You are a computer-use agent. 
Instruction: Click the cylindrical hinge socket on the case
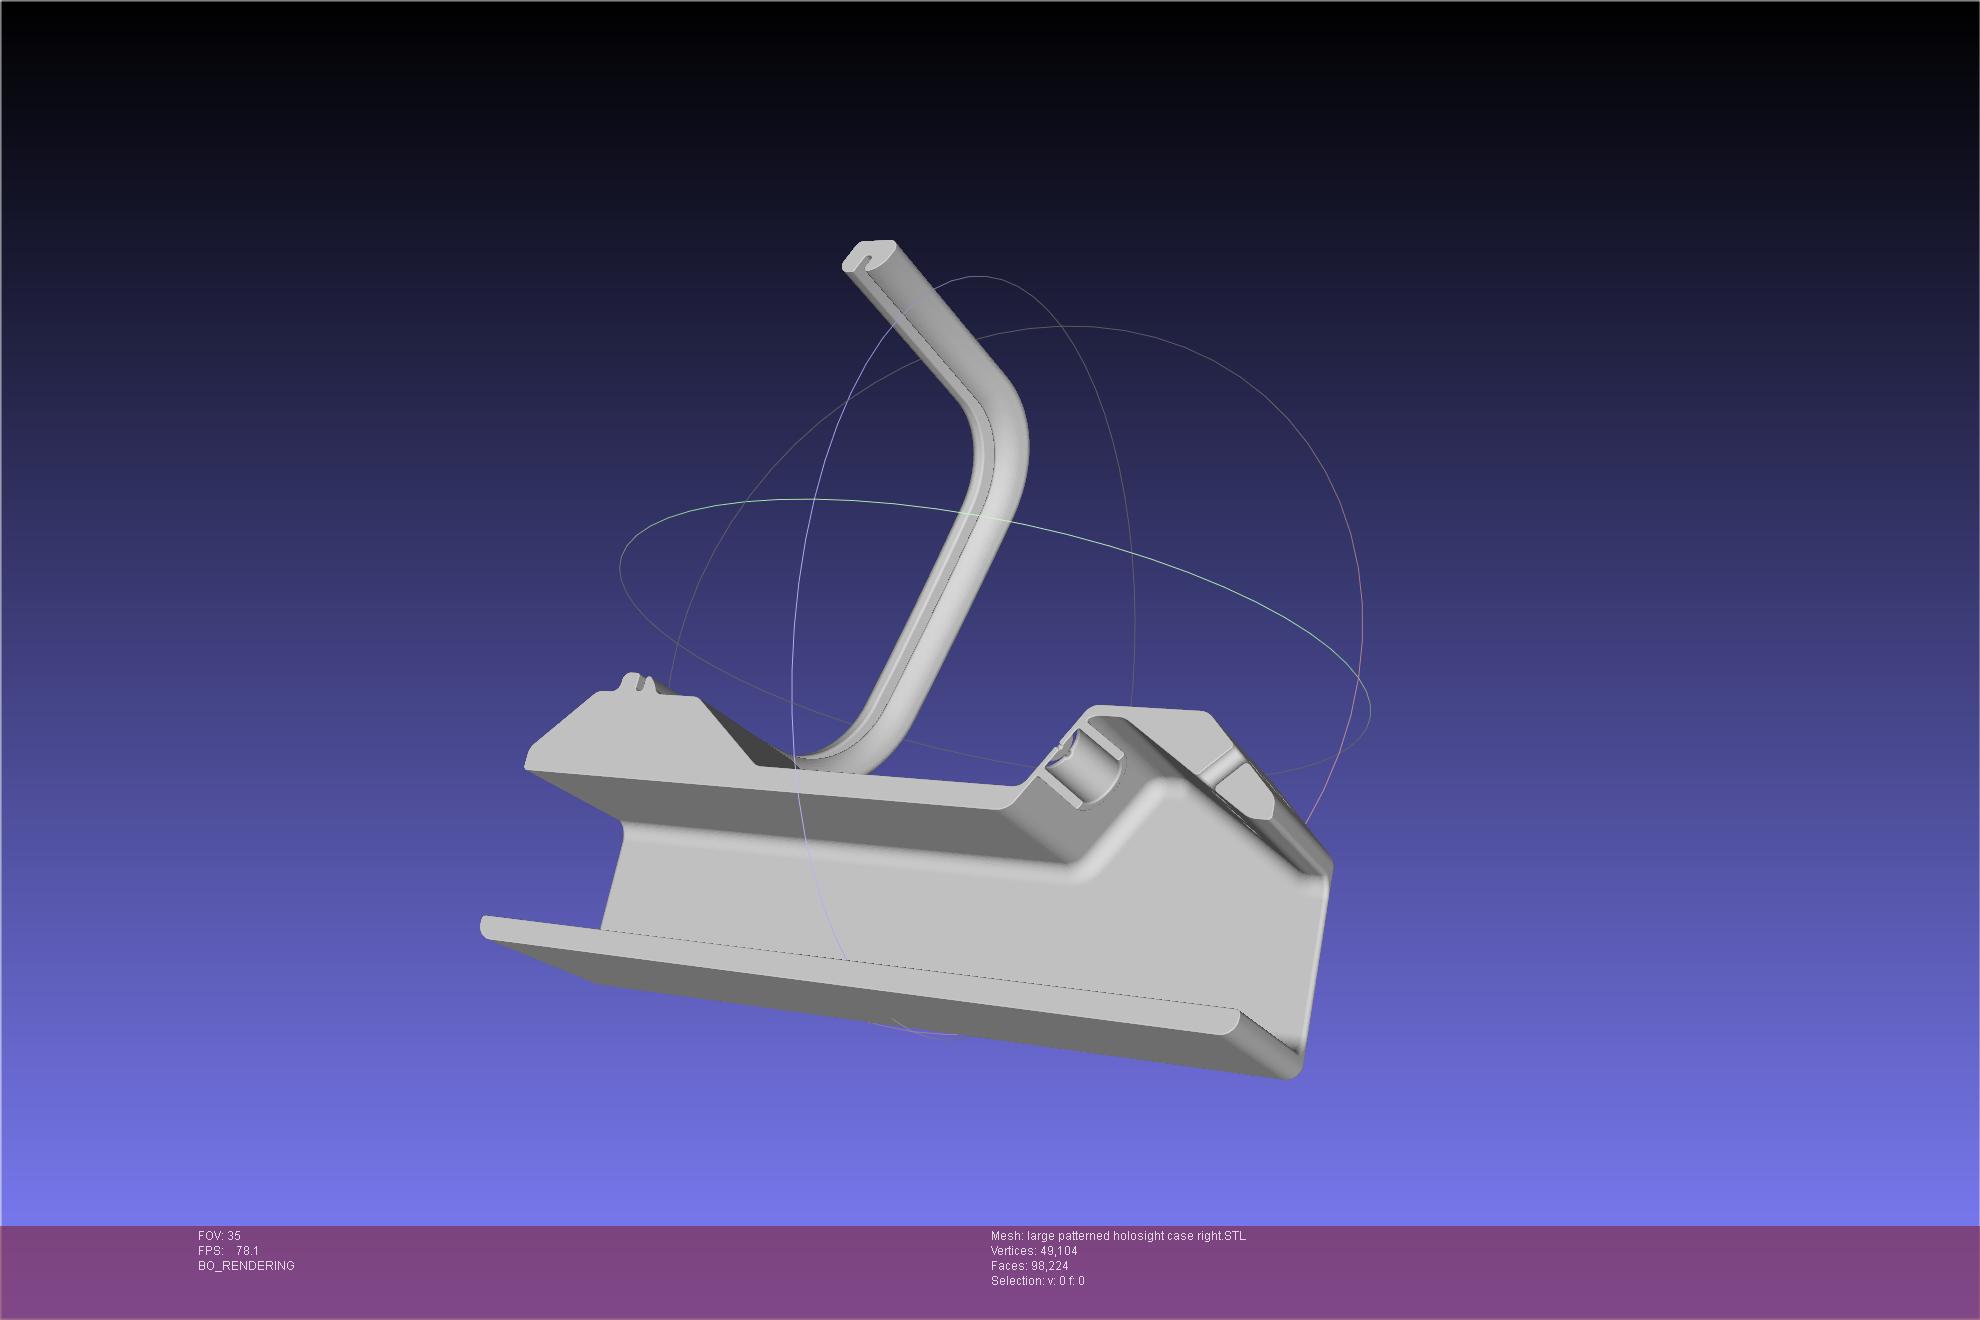coord(1088,770)
